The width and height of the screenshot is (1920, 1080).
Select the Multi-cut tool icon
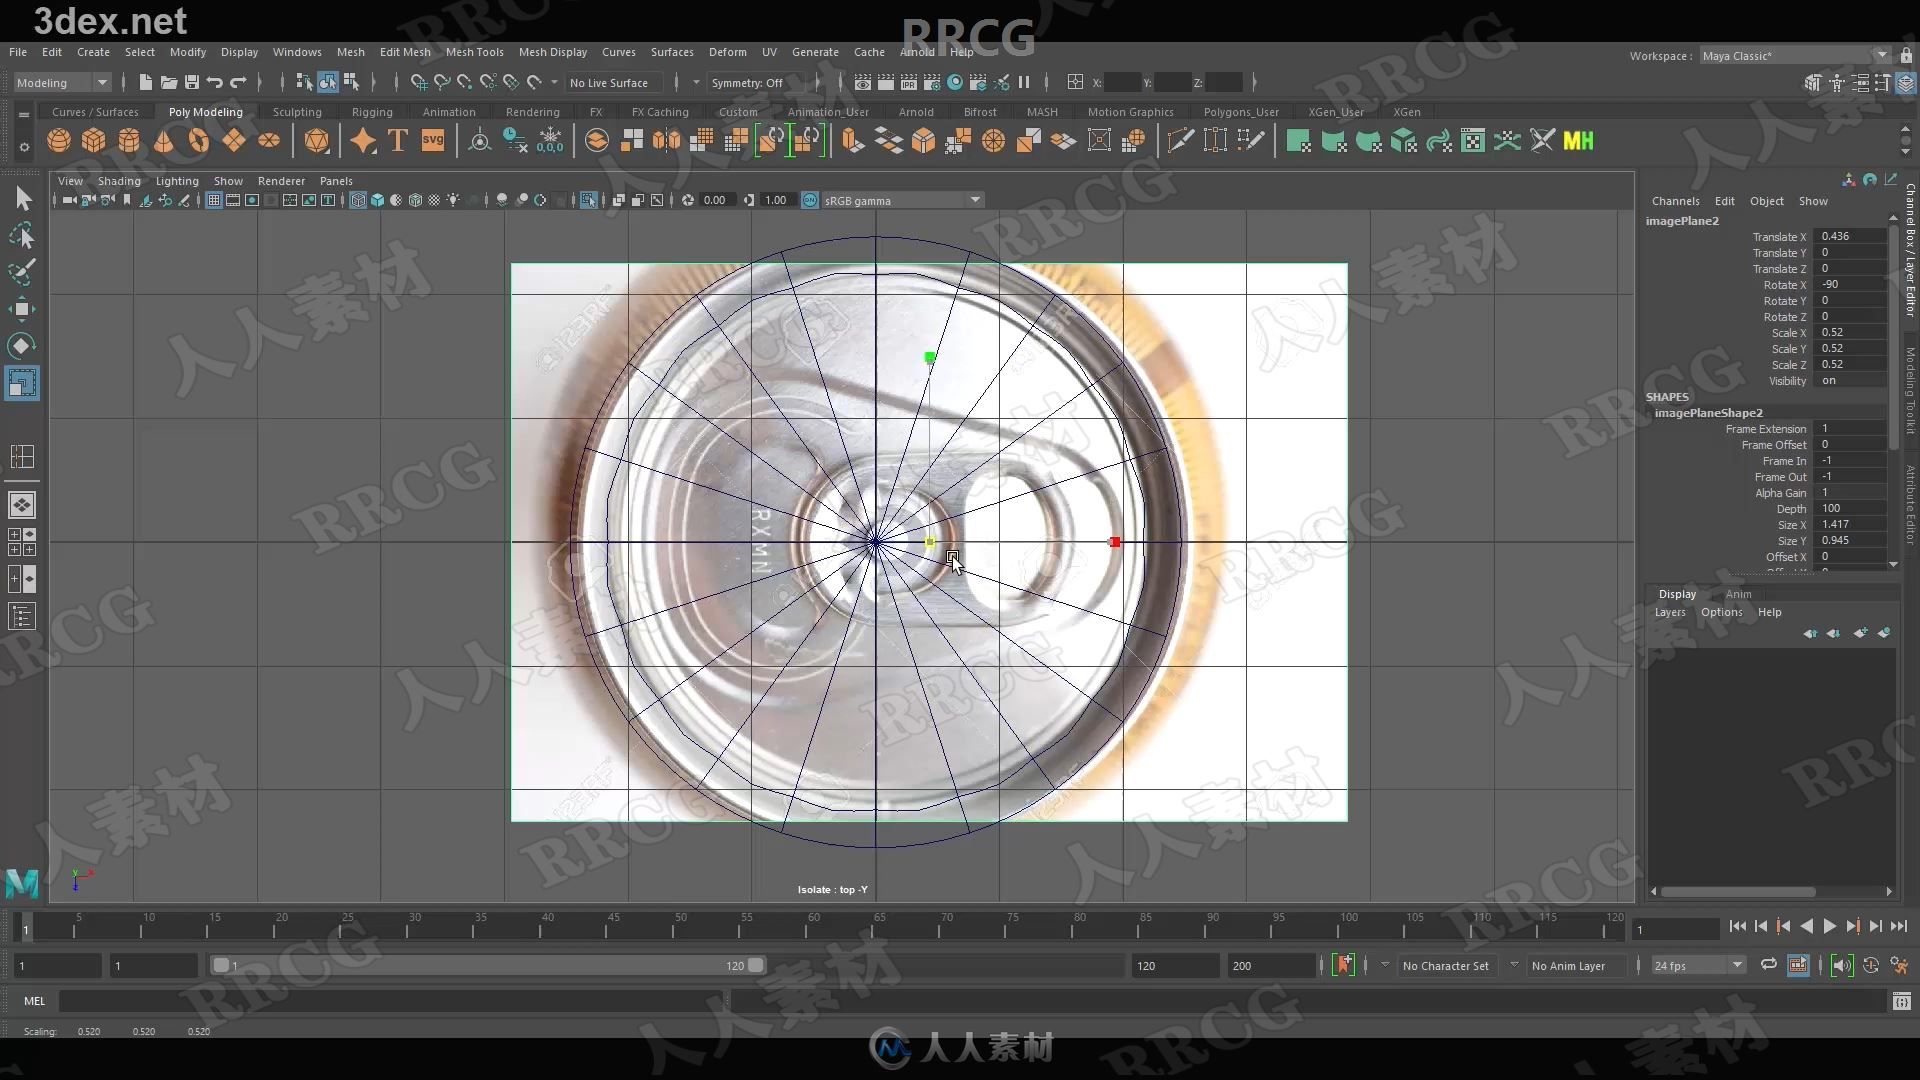pyautogui.click(x=1180, y=141)
